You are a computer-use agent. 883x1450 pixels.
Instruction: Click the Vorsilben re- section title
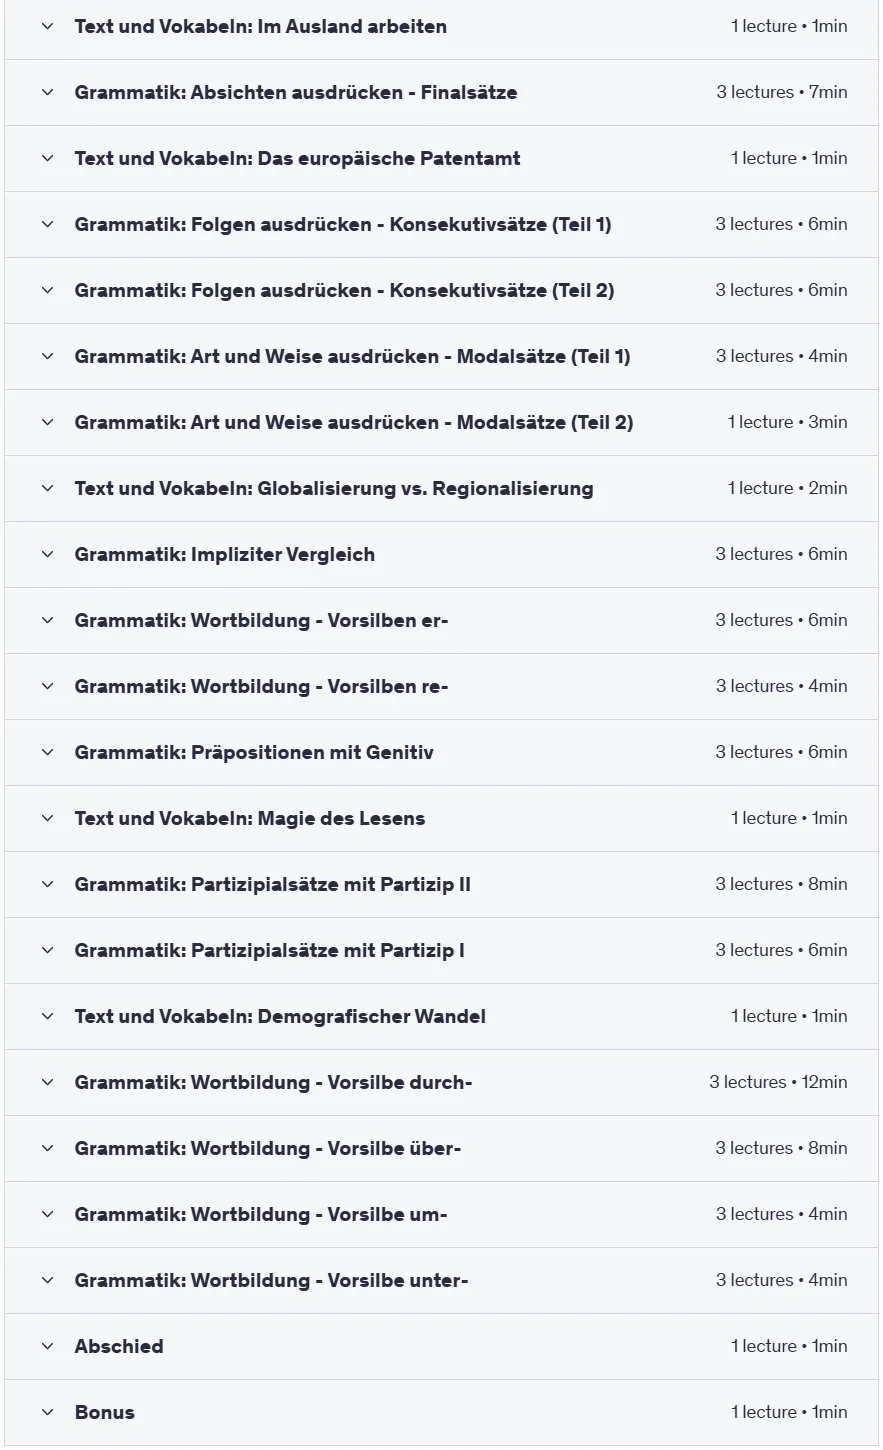(x=261, y=687)
